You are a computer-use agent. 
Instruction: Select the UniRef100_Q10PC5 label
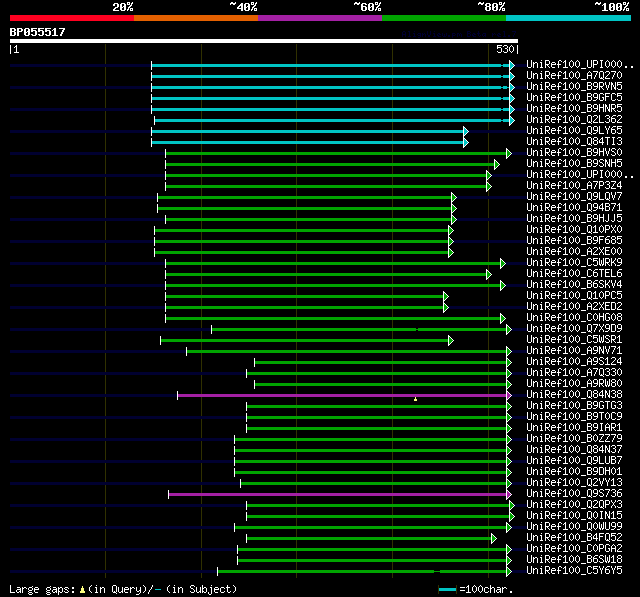(x=574, y=296)
